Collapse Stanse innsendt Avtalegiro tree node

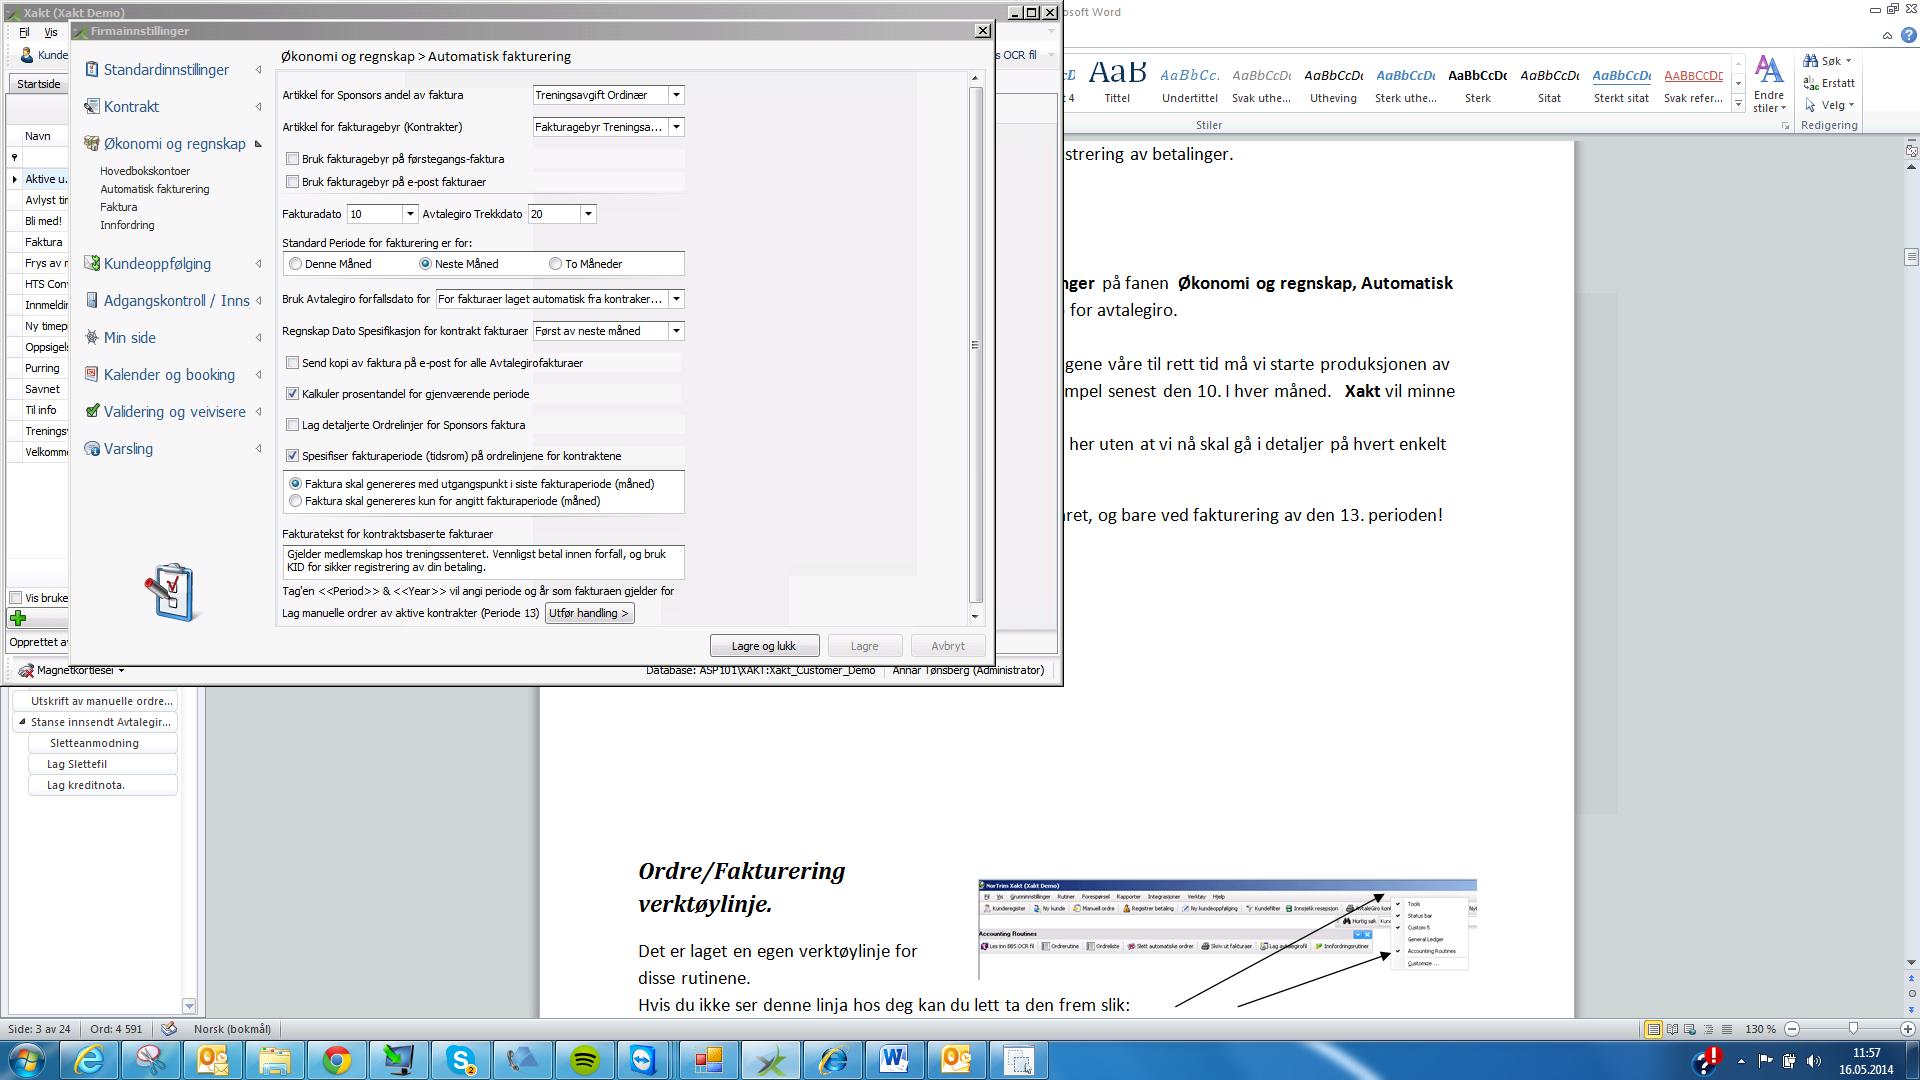click(x=22, y=721)
